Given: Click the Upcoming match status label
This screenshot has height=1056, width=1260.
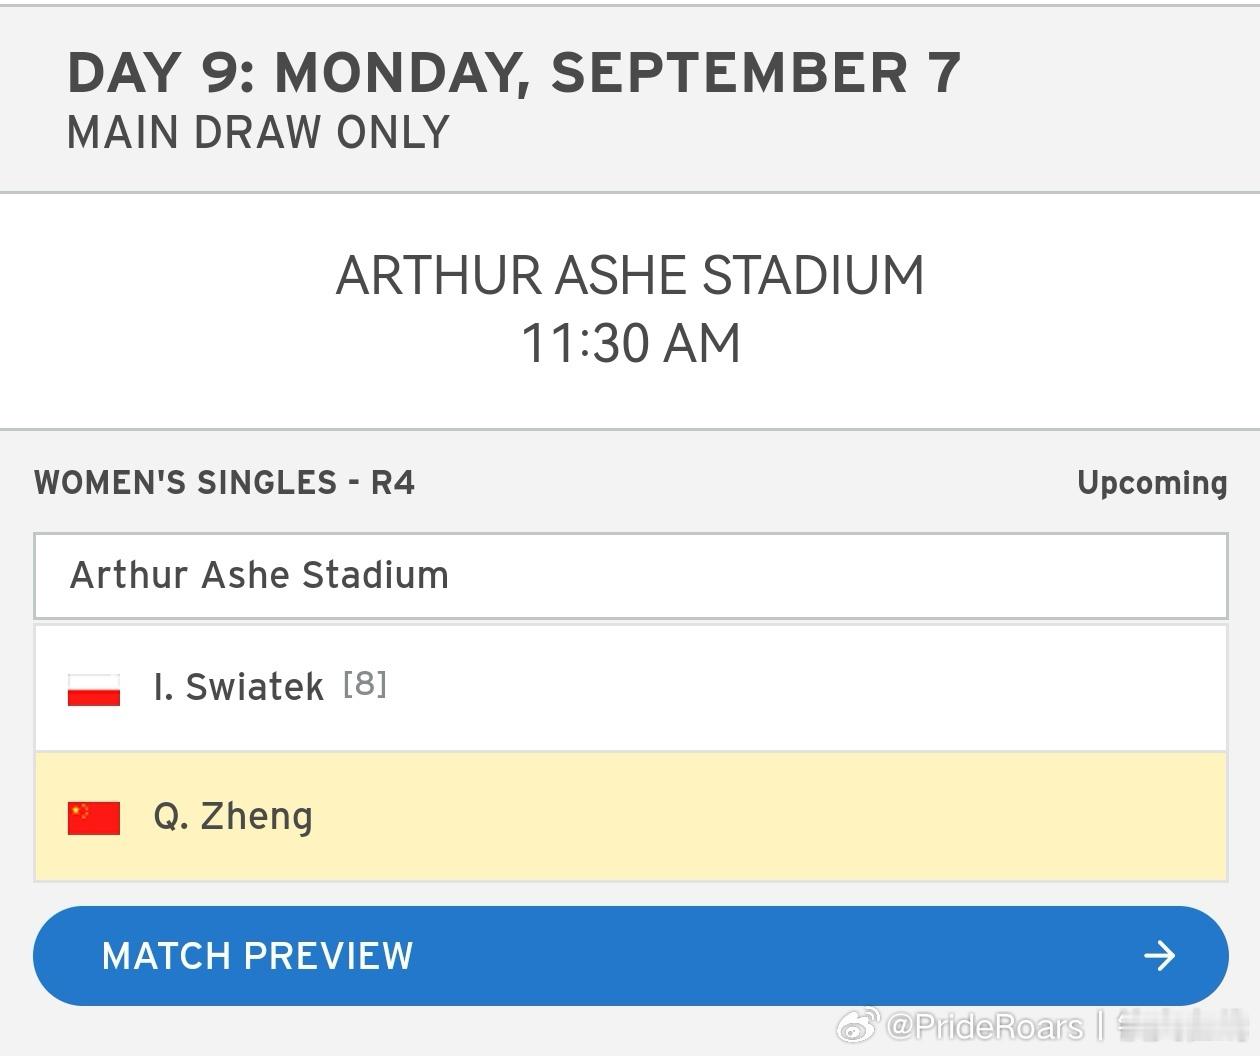Looking at the screenshot, I should tap(1152, 484).
